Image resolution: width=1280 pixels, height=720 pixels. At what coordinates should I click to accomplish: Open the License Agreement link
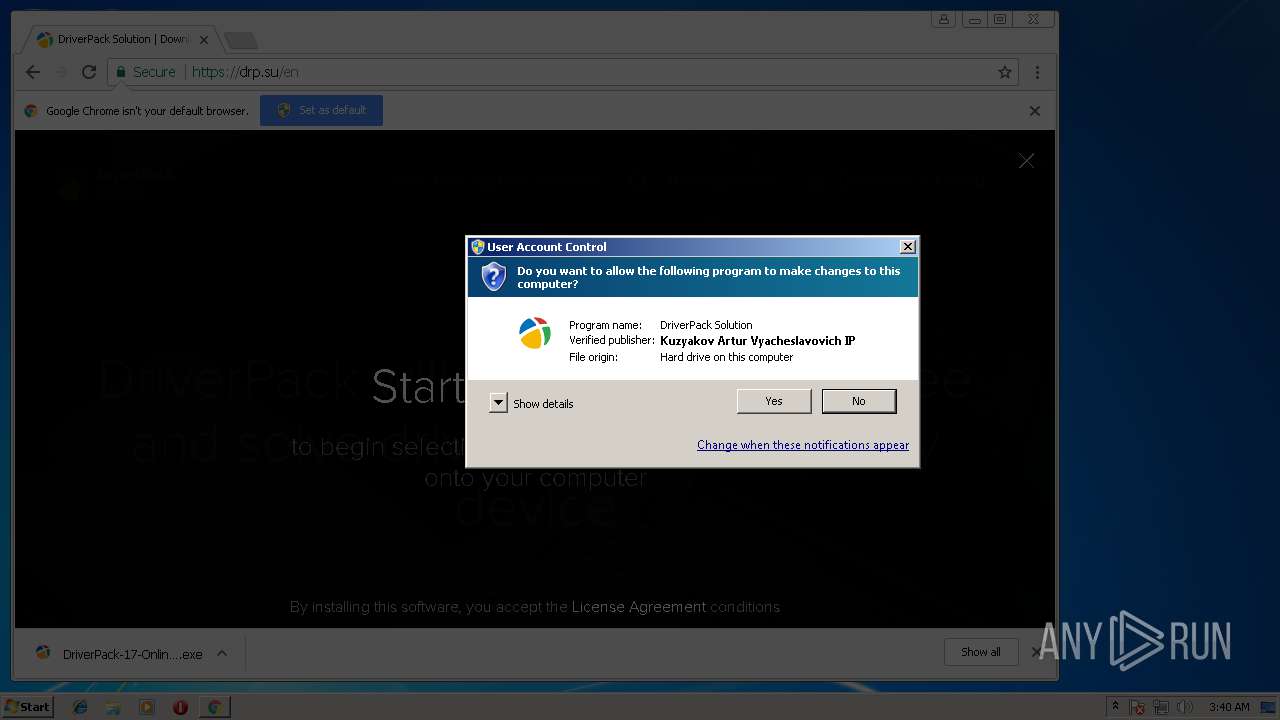click(638, 607)
